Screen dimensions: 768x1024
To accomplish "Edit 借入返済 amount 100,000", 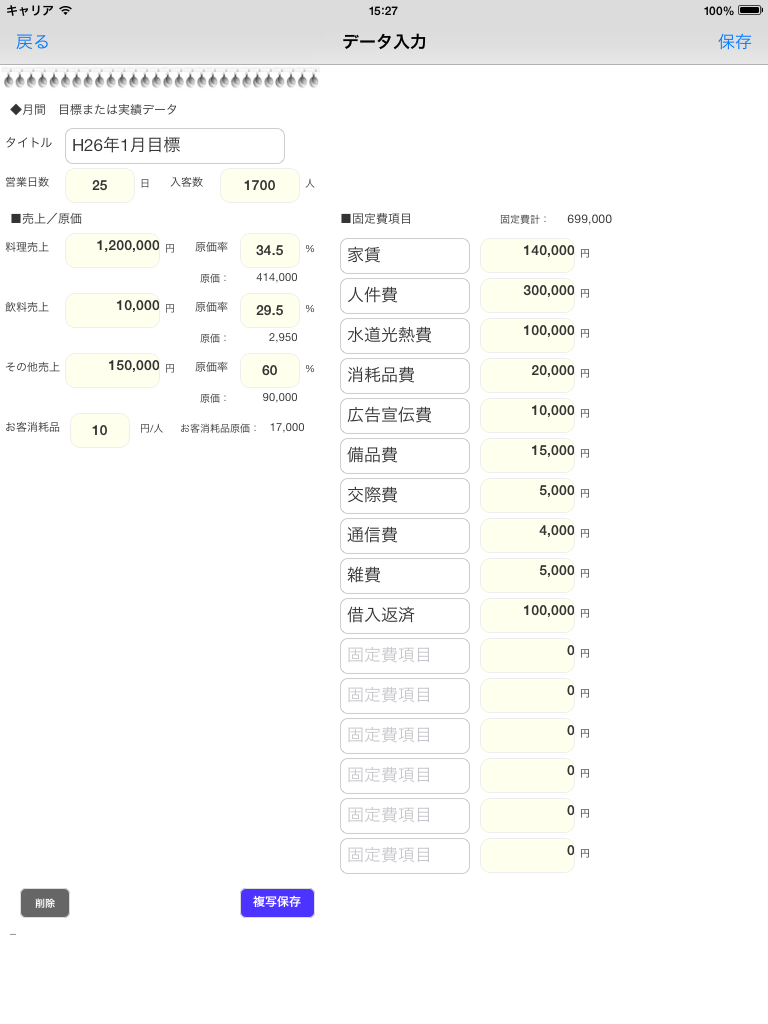I will [528, 615].
